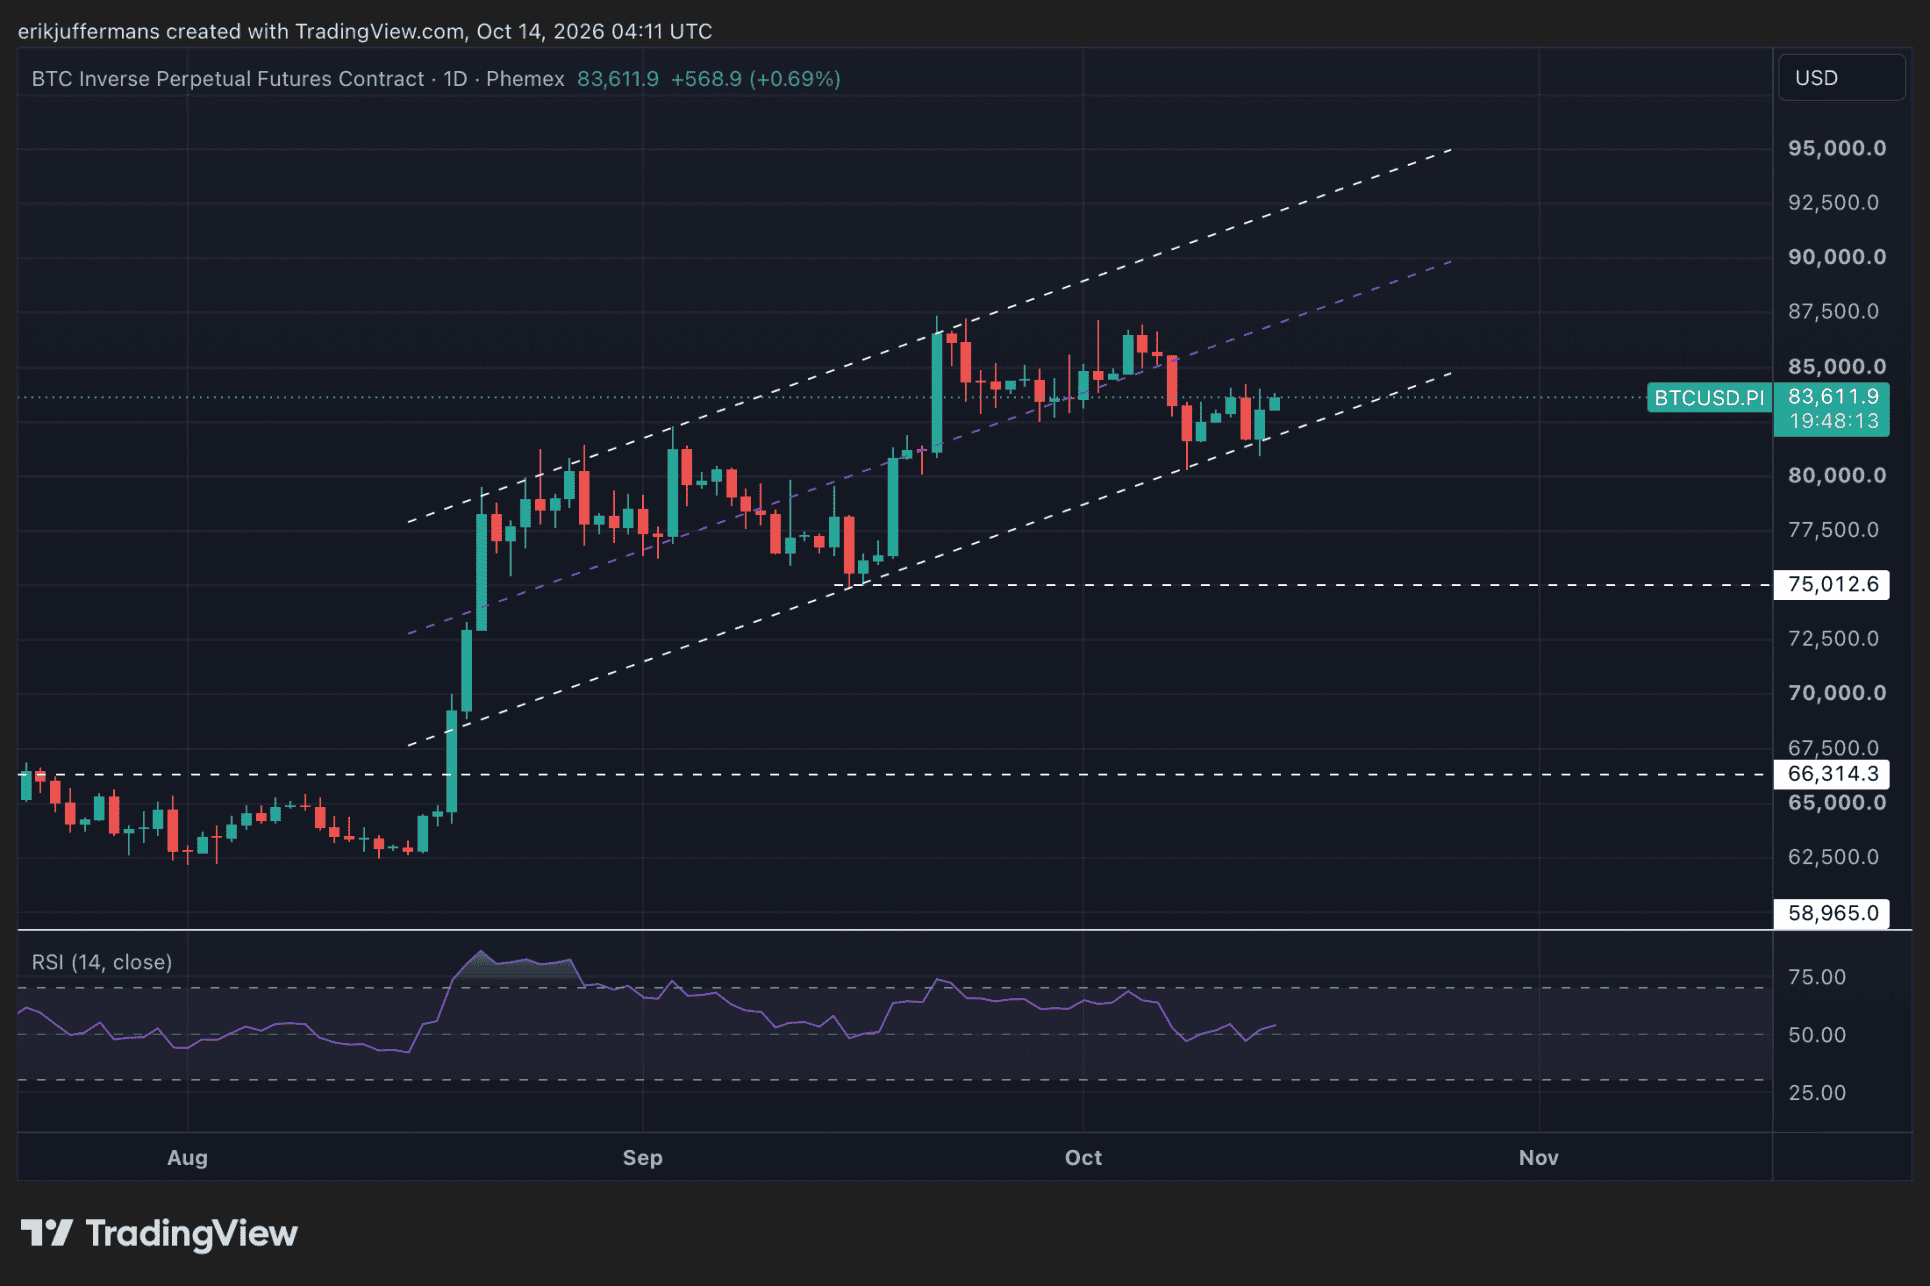
Task: Click the 58,965.0 price label
Action: 1832,913
